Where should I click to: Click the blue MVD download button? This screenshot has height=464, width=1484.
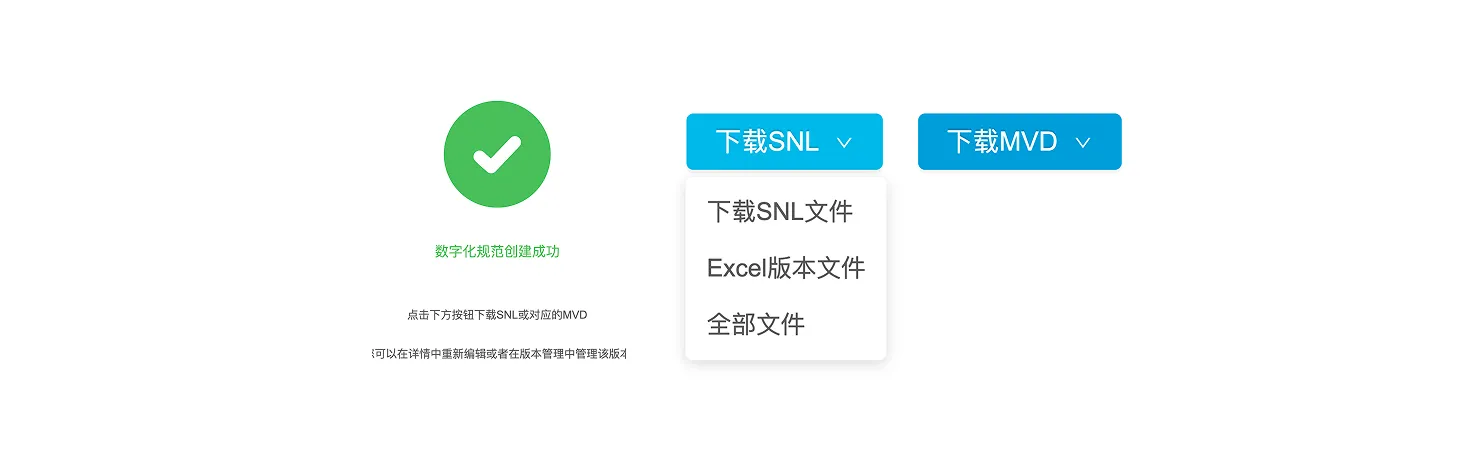(x=1020, y=142)
